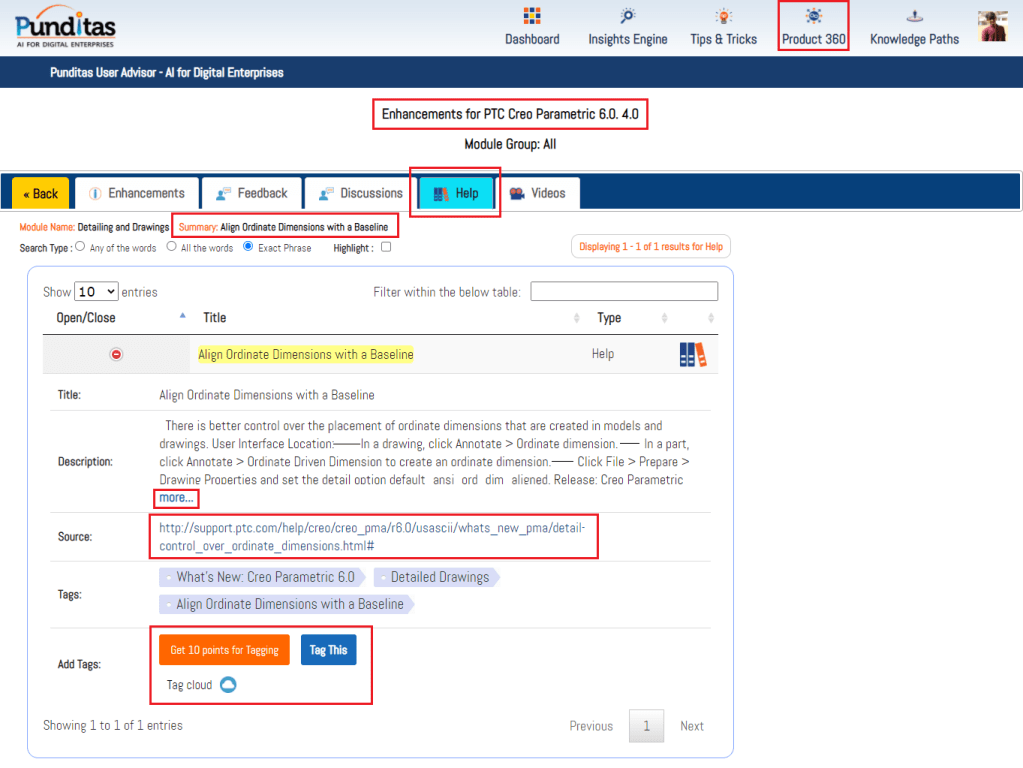Open the Insights Engine icon
The height and width of the screenshot is (768, 1023).
[627, 17]
